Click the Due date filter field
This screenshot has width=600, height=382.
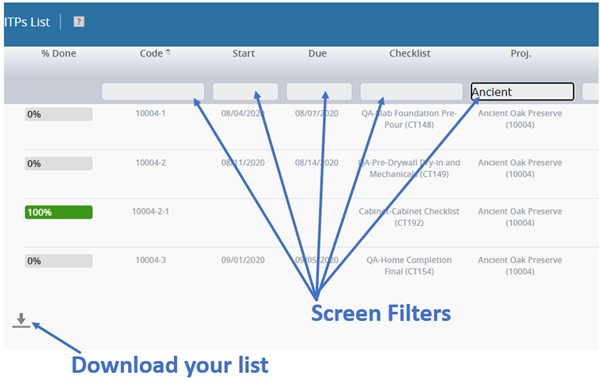(319, 92)
